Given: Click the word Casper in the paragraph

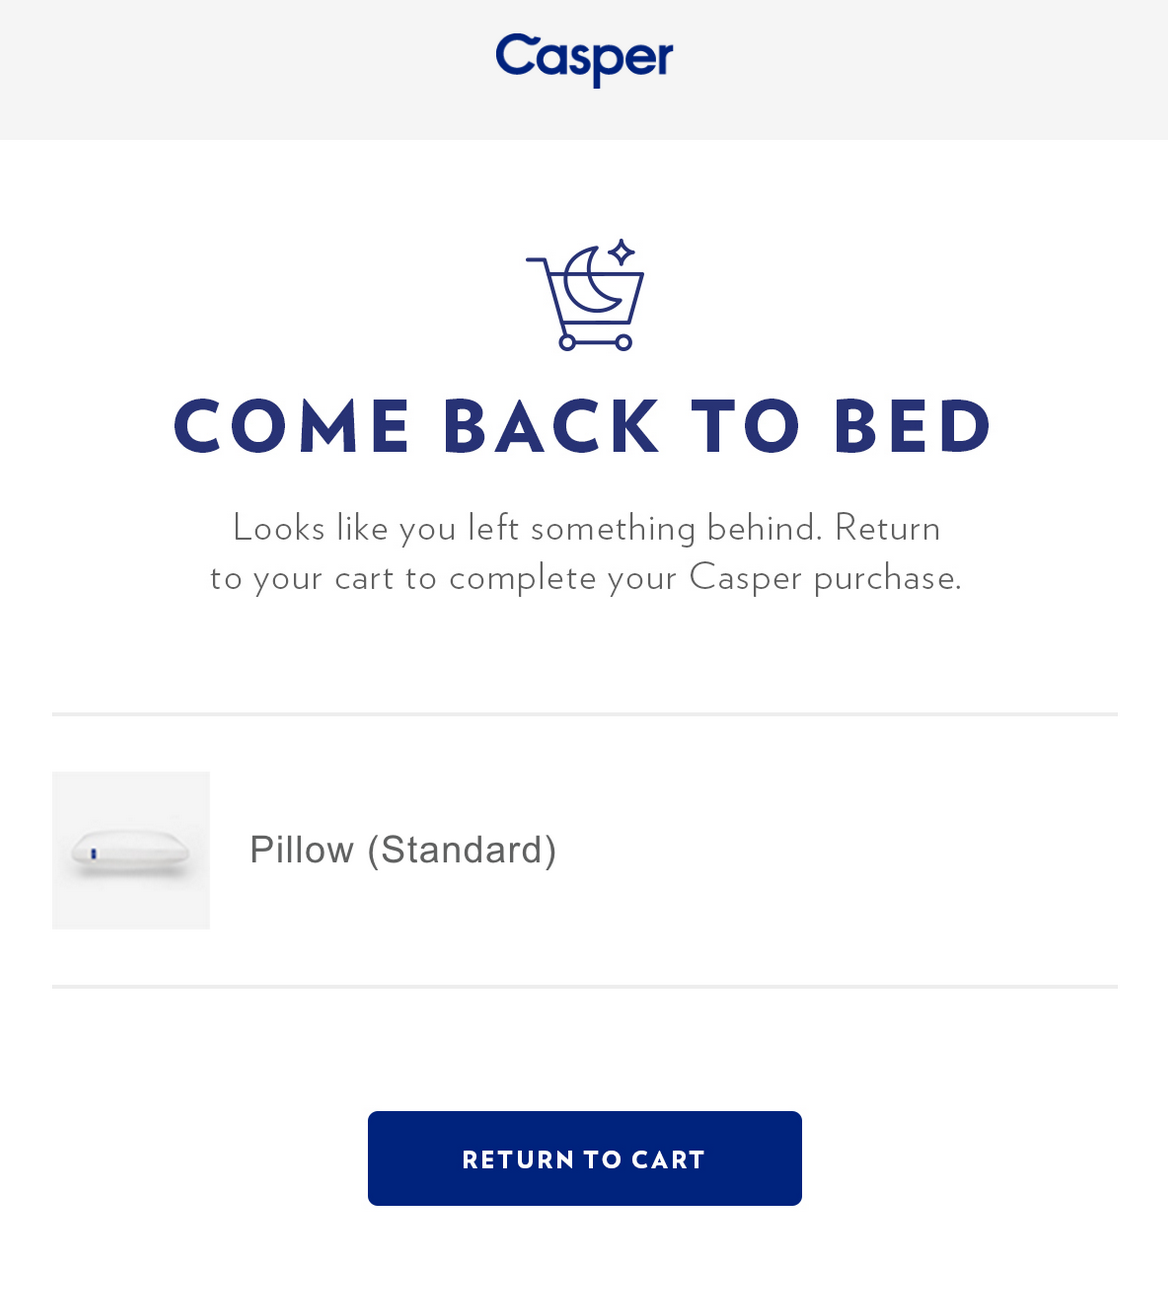Looking at the screenshot, I should [x=745, y=578].
